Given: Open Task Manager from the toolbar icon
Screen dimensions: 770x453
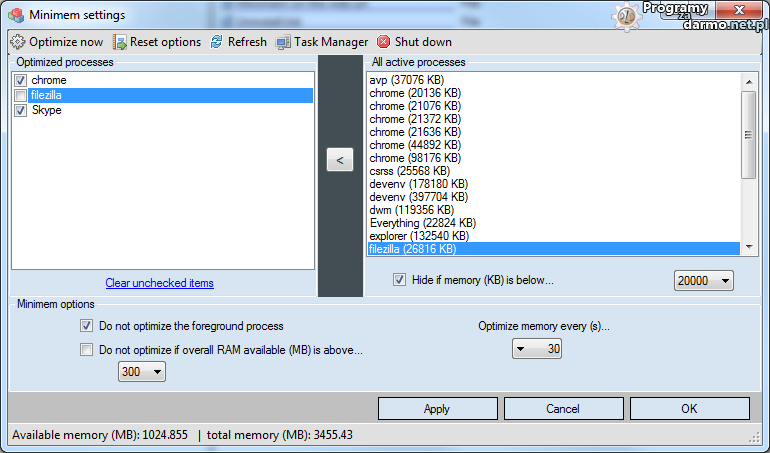Looking at the screenshot, I should [283, 42].
